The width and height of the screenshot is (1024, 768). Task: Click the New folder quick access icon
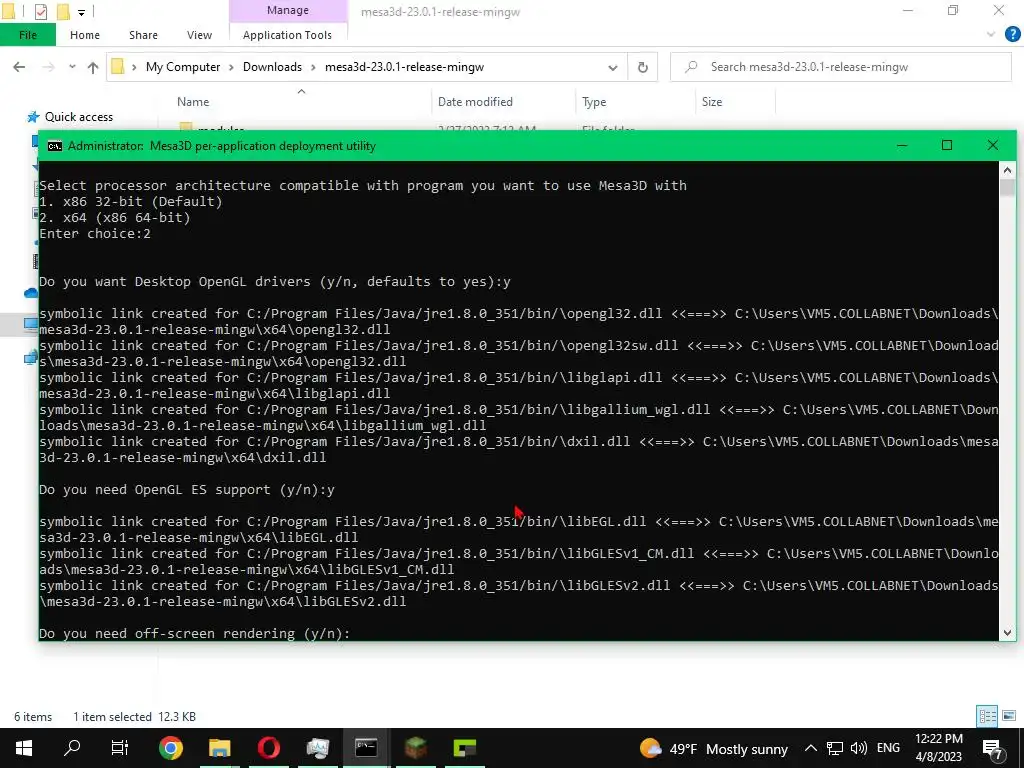pyautogui.click(x=63, y=11)
